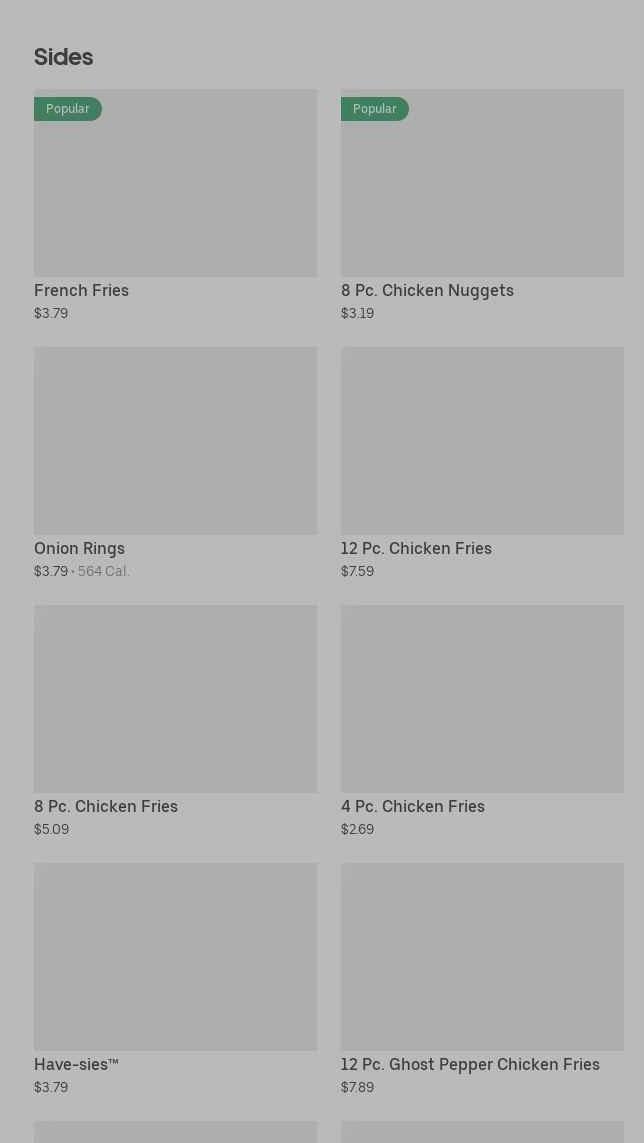The image size is (644, 1143).
Task: Click the French Fries title
Action: tap(81, 290)
